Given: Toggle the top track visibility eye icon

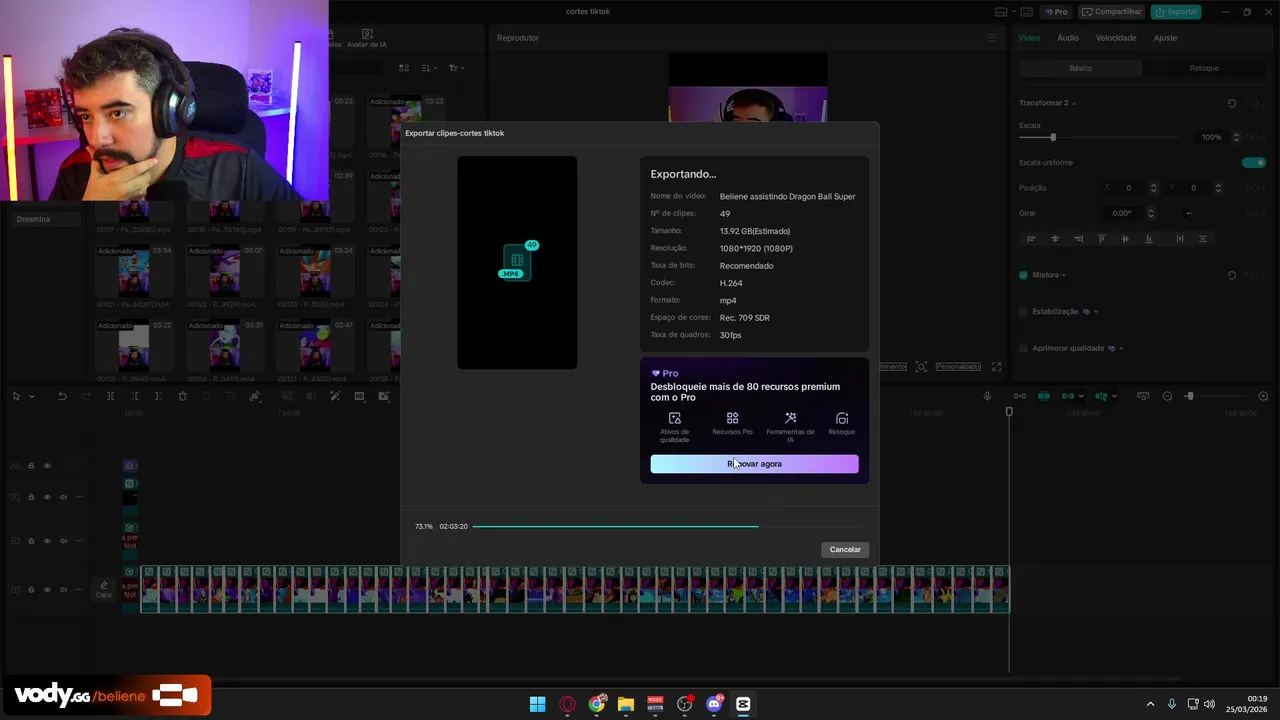Looking at the screenshot, I should click(x=47, y=465).
